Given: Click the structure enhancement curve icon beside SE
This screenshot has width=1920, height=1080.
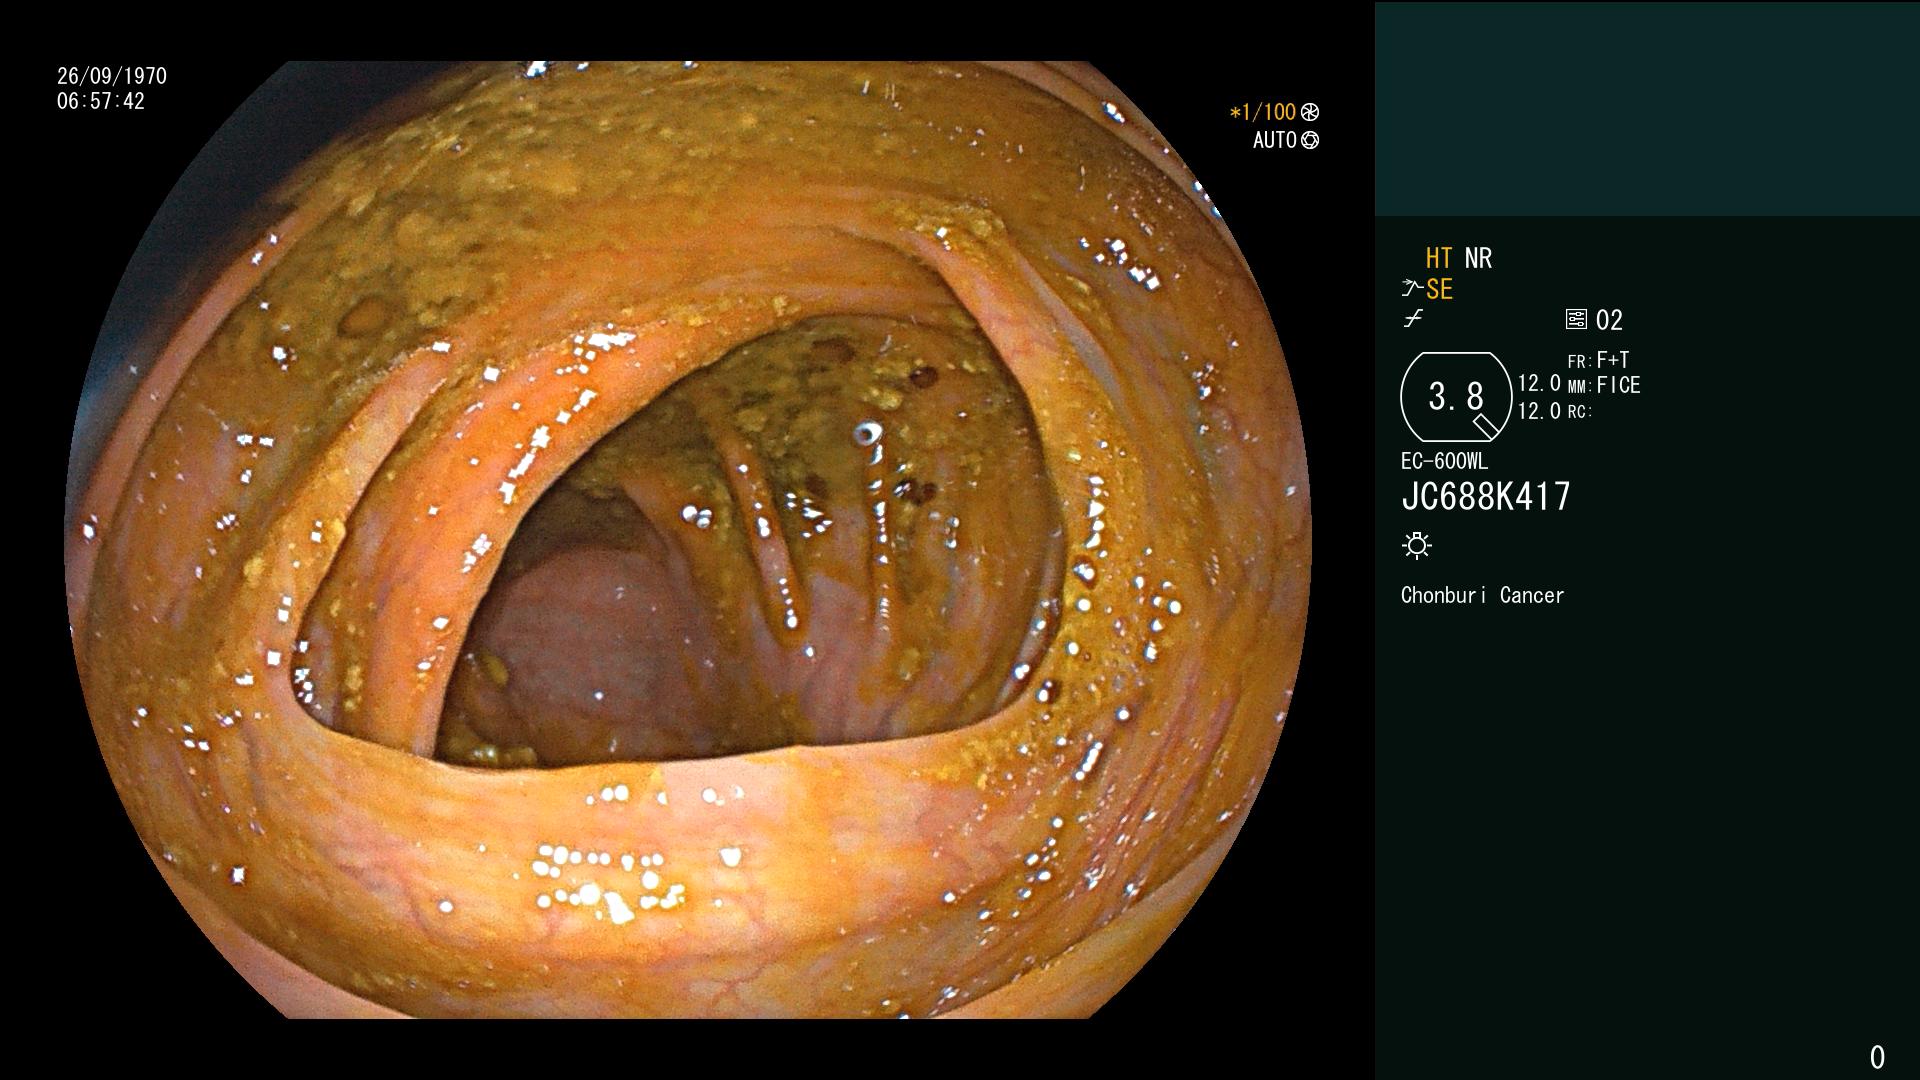Looking at the screenshot, I should pyautogui.click(x=1412, y=289).
